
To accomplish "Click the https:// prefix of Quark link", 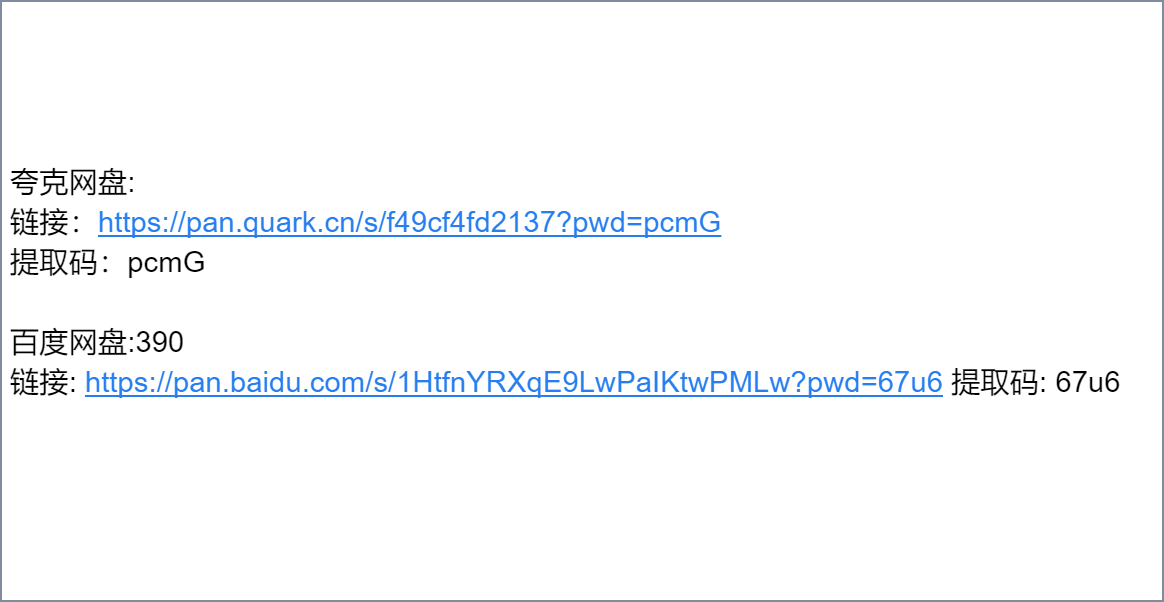I will click(x=138, y=222).
